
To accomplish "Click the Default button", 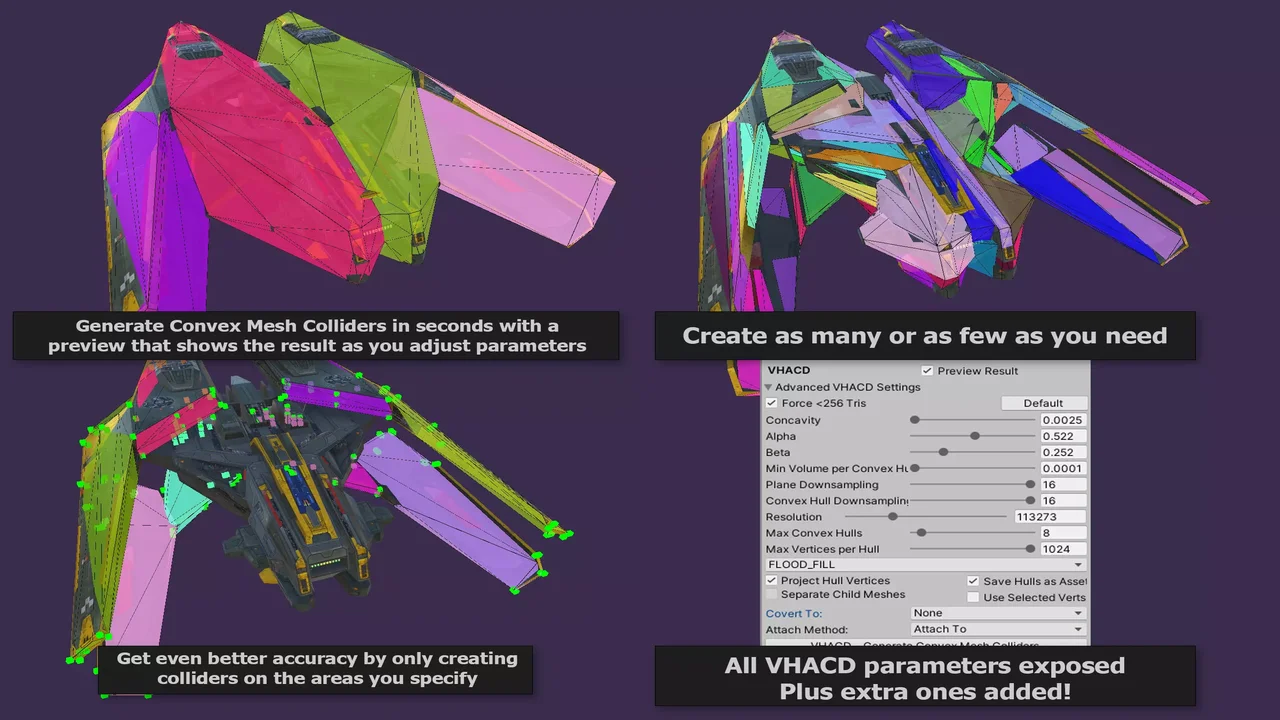I will pos(1043,403).
